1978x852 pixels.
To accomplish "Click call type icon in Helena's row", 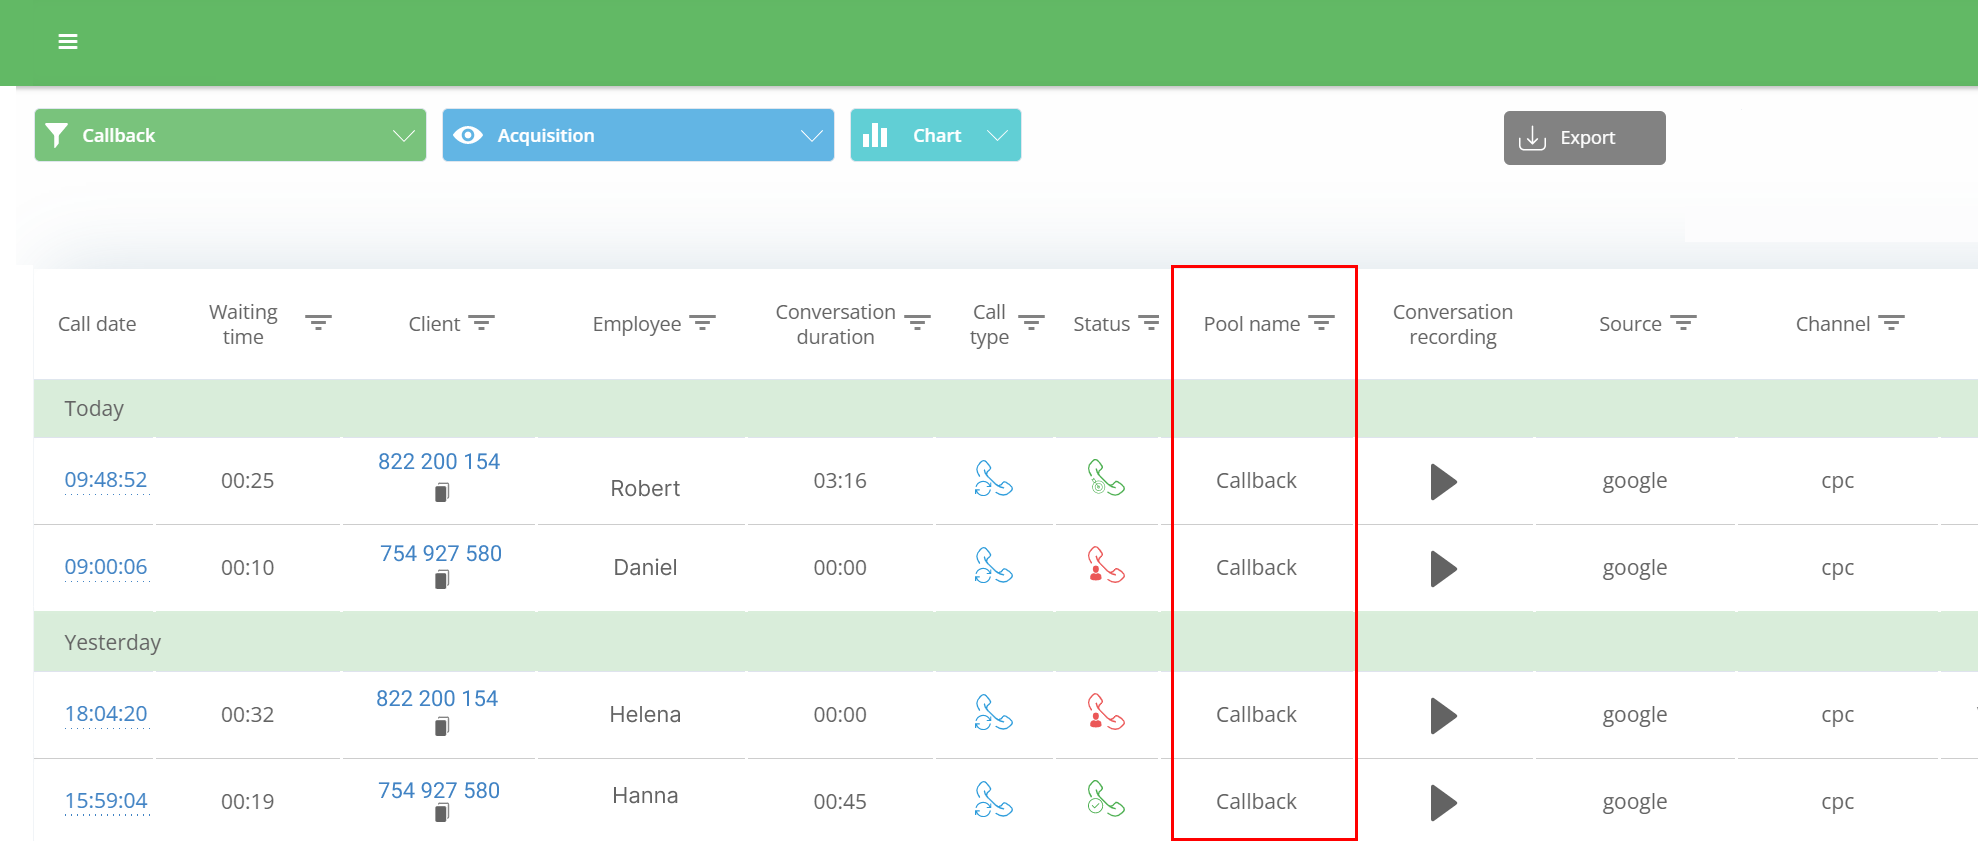I will pyautogui.click(x=993, y=714).
